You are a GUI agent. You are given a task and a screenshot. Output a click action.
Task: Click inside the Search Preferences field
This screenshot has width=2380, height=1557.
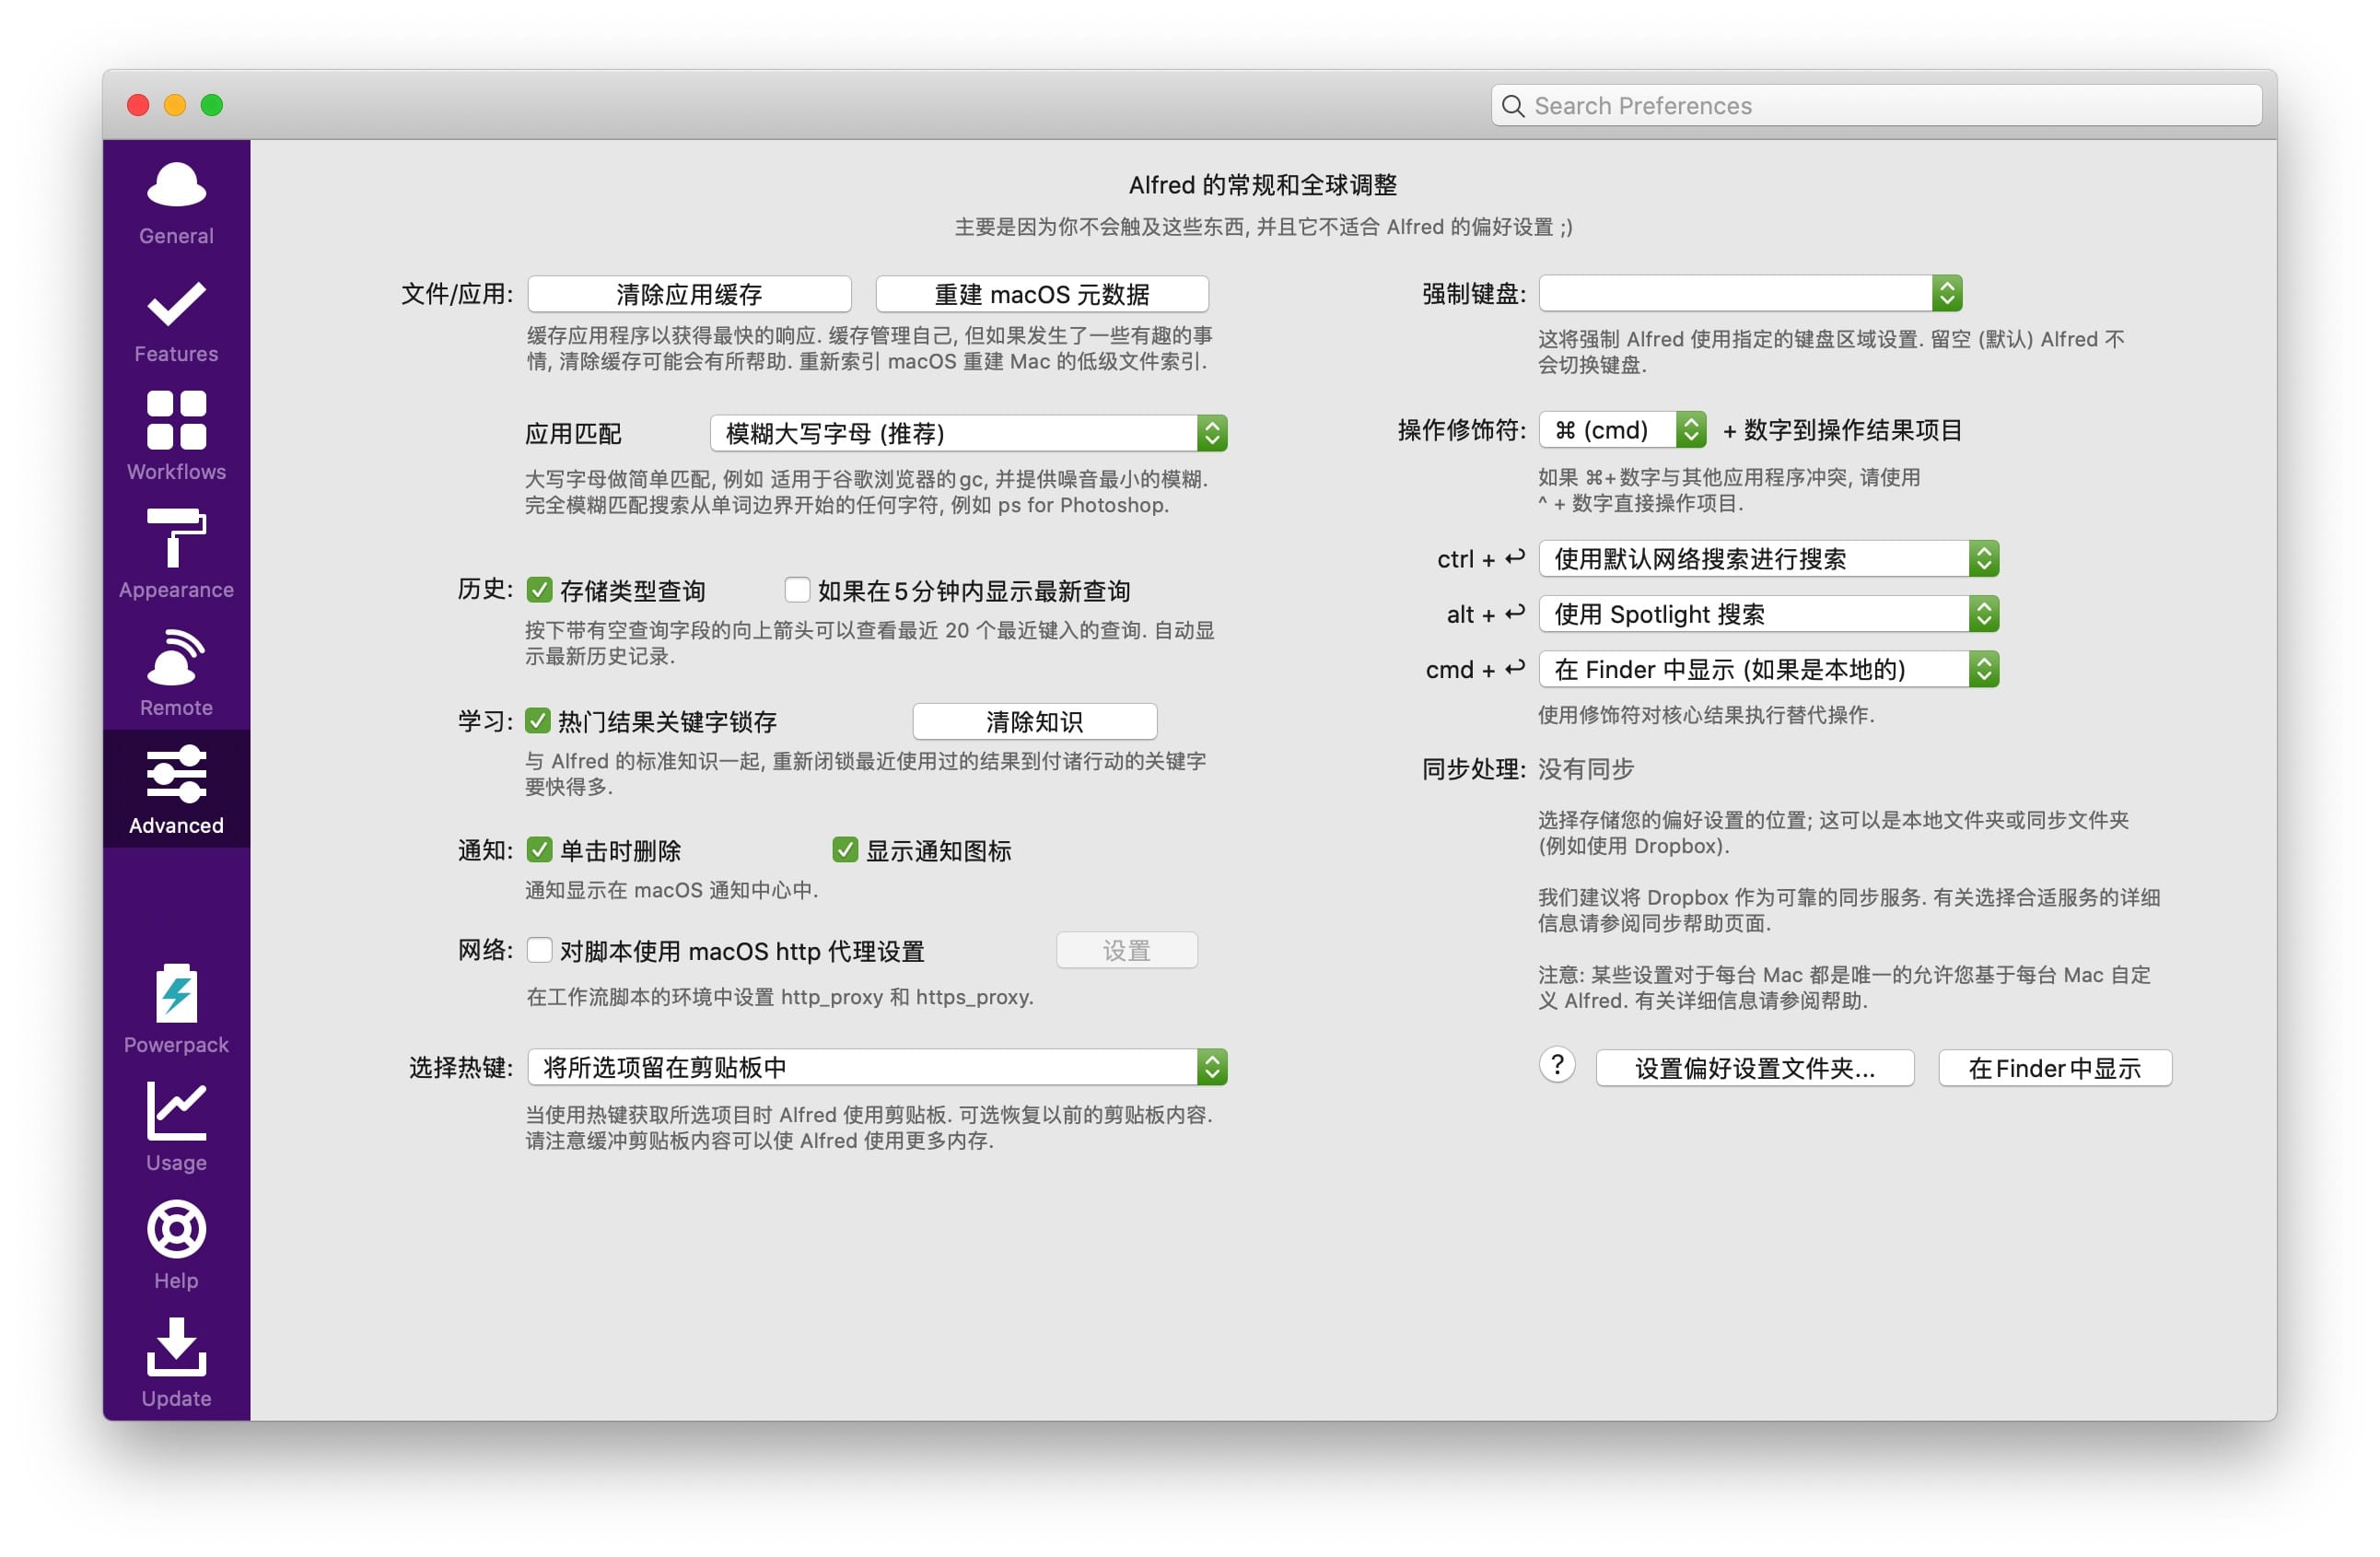click(x=1875, y=105)
